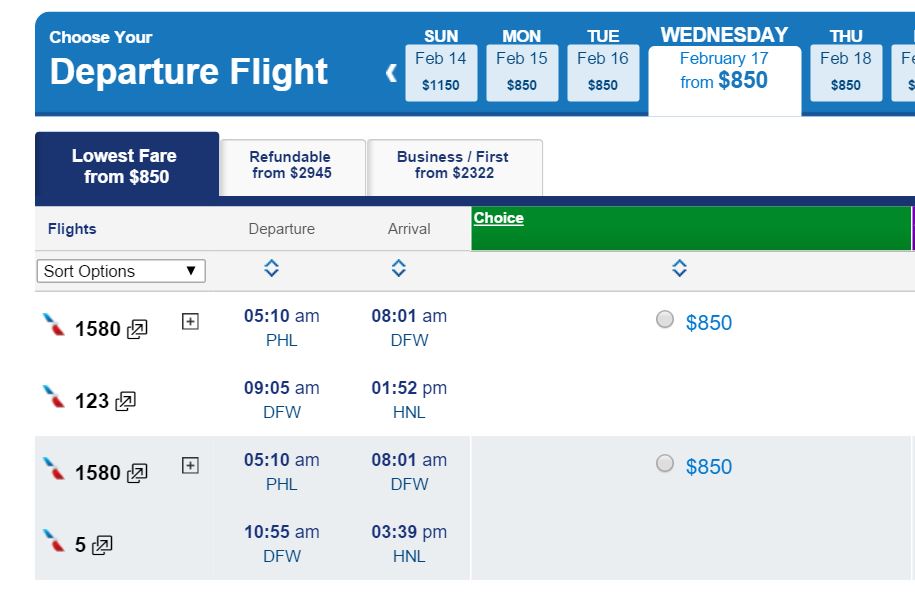The image size is (915, 592).
Task: Switch to Business / First fare tab
Action: (x=455, y=167)
